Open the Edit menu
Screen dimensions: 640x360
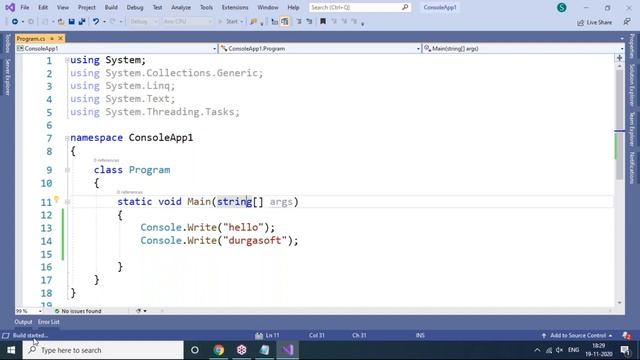43,7
